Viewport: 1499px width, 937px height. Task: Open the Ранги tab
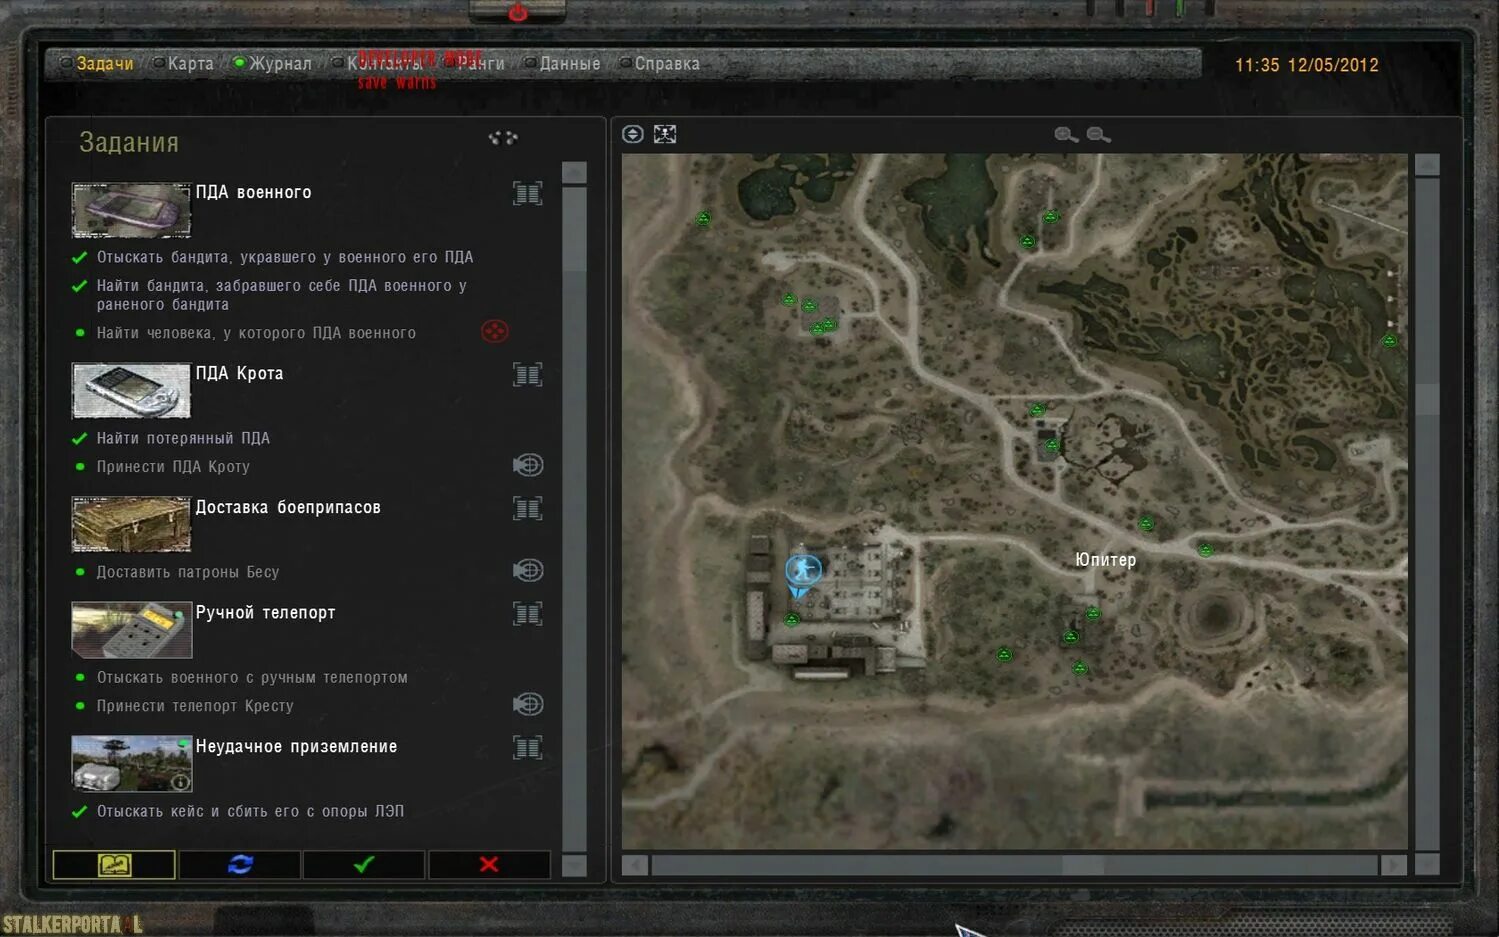coord(480,64)
